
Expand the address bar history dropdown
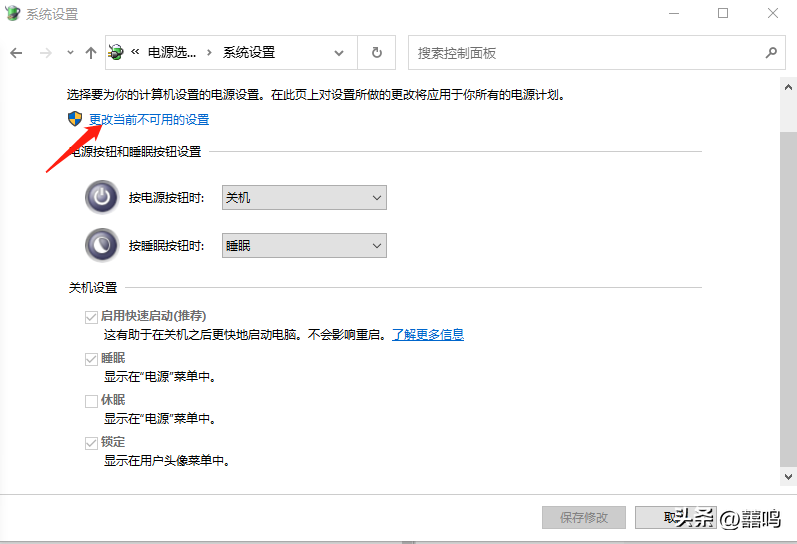tap(340, 53)
